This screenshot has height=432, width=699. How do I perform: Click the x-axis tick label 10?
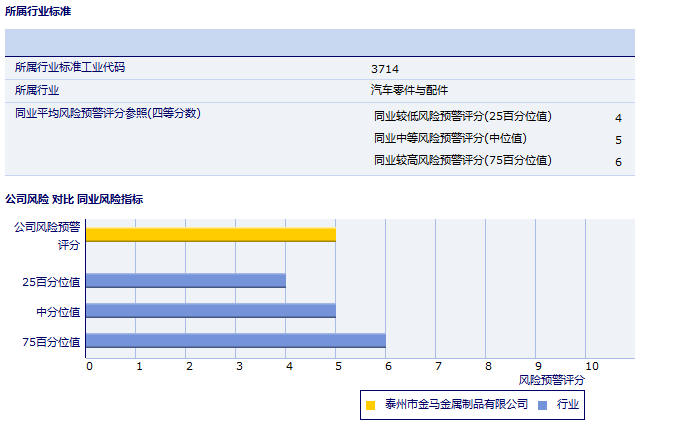[x=592, y=366]
